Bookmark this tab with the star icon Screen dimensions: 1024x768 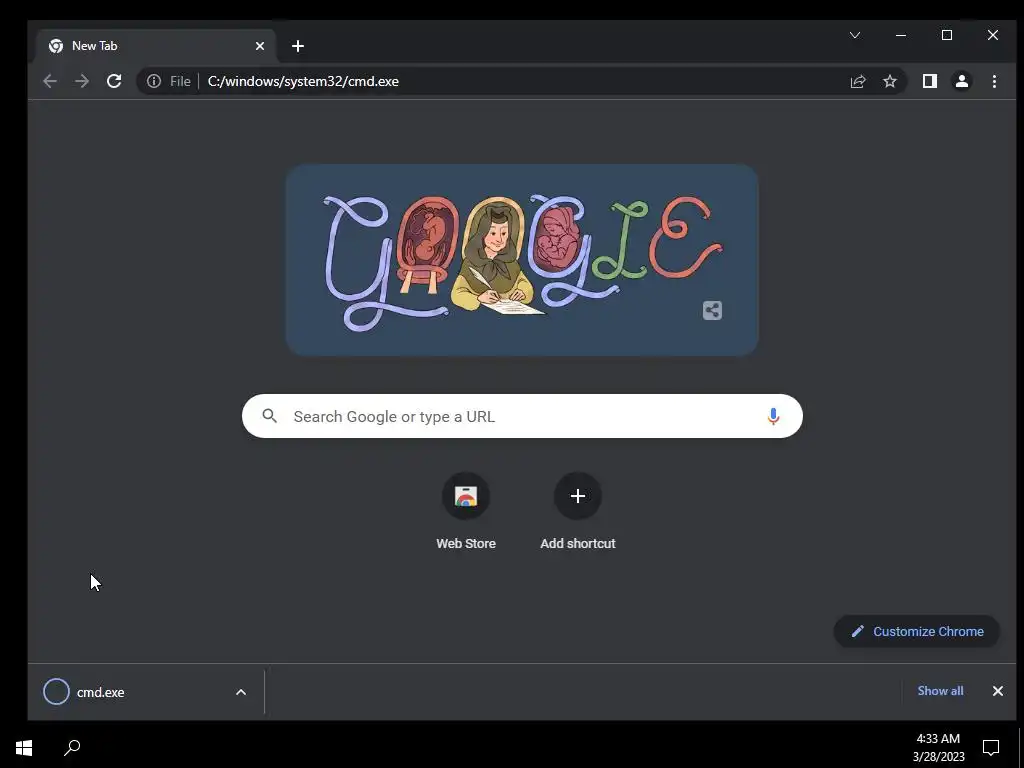[889, 81]
